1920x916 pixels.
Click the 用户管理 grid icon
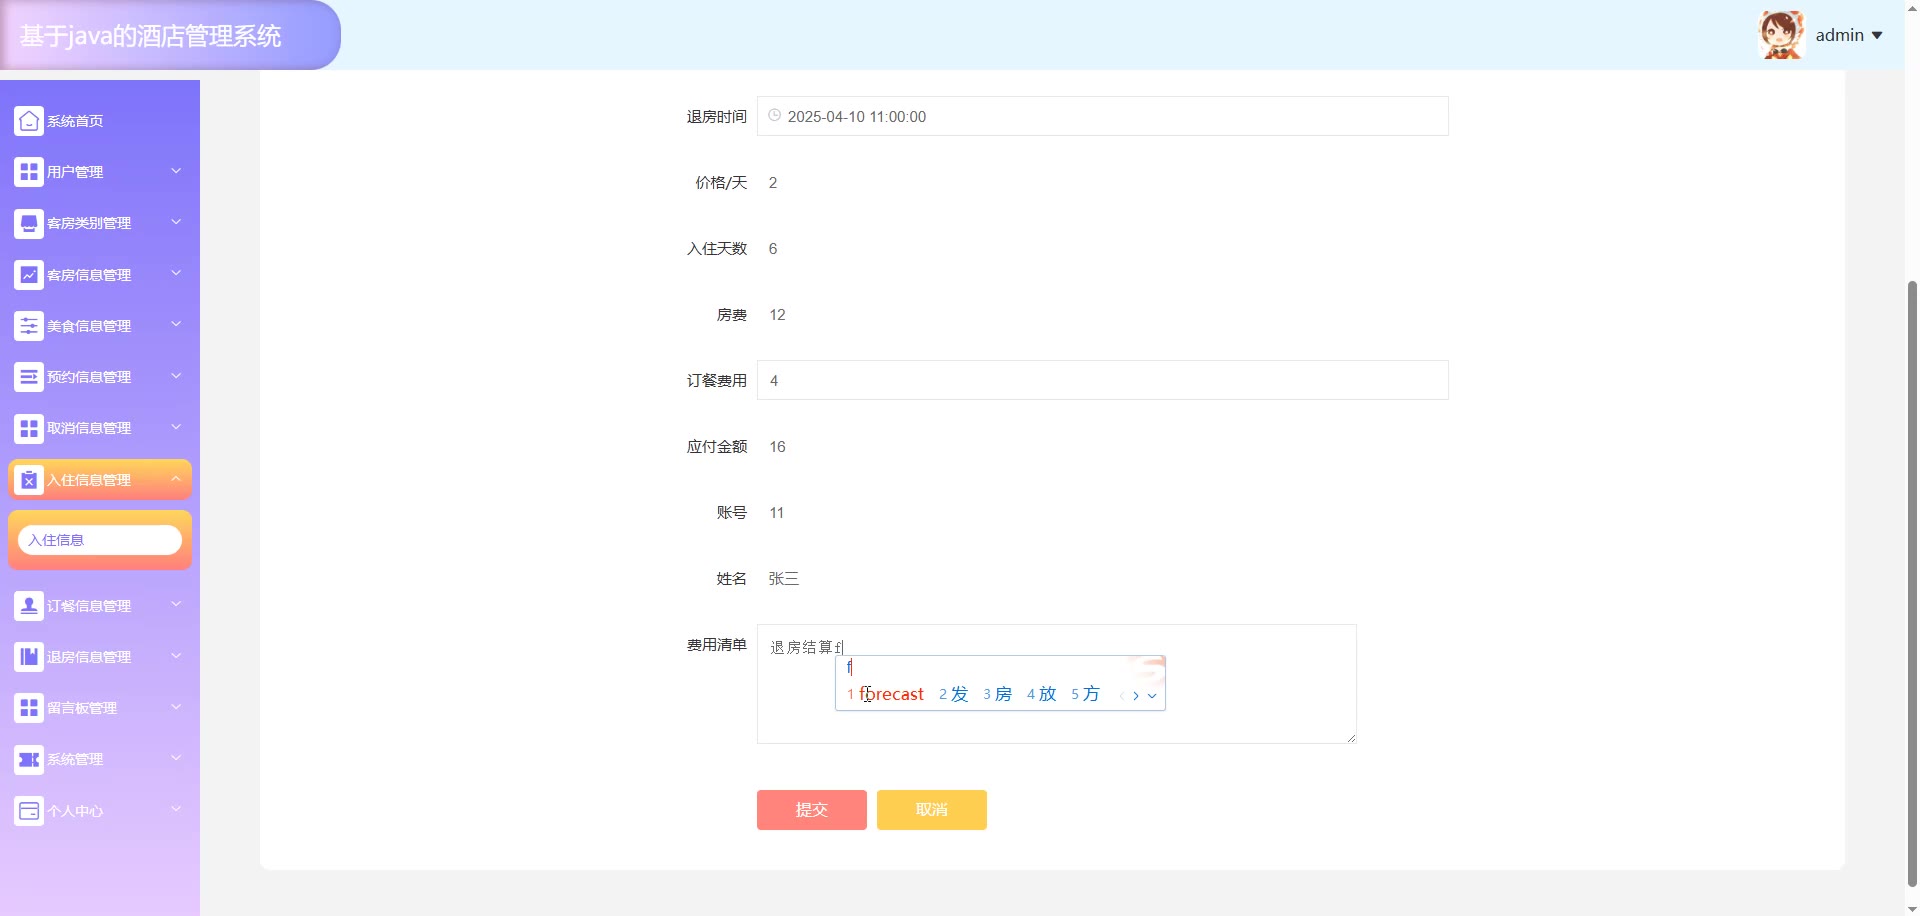coord(29,172)
